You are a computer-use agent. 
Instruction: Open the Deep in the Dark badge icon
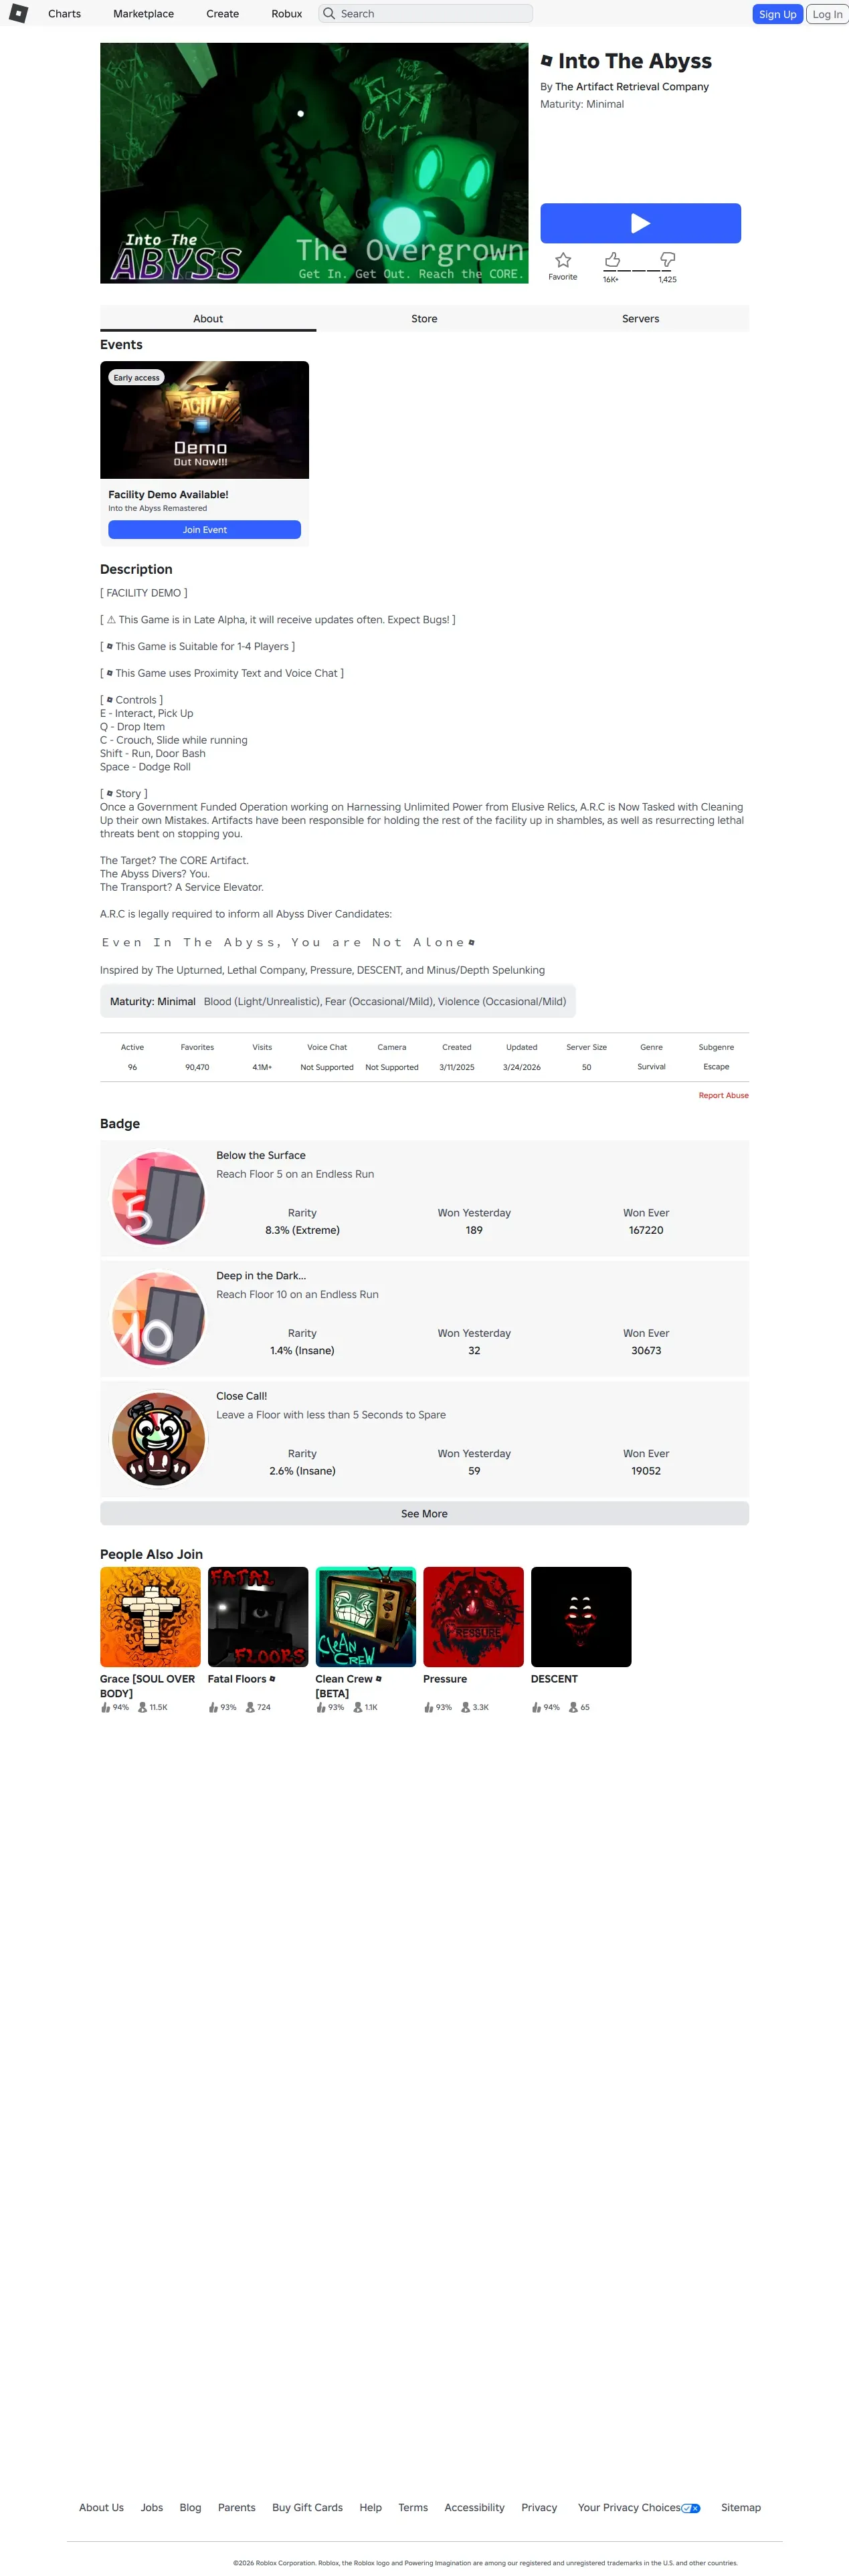point(158,1318)
